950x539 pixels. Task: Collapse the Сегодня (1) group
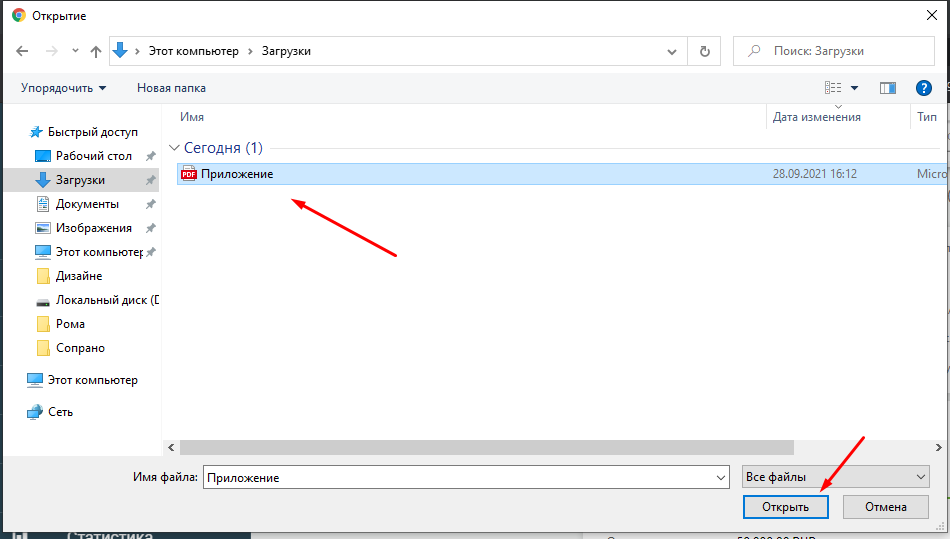pos(174,148)
